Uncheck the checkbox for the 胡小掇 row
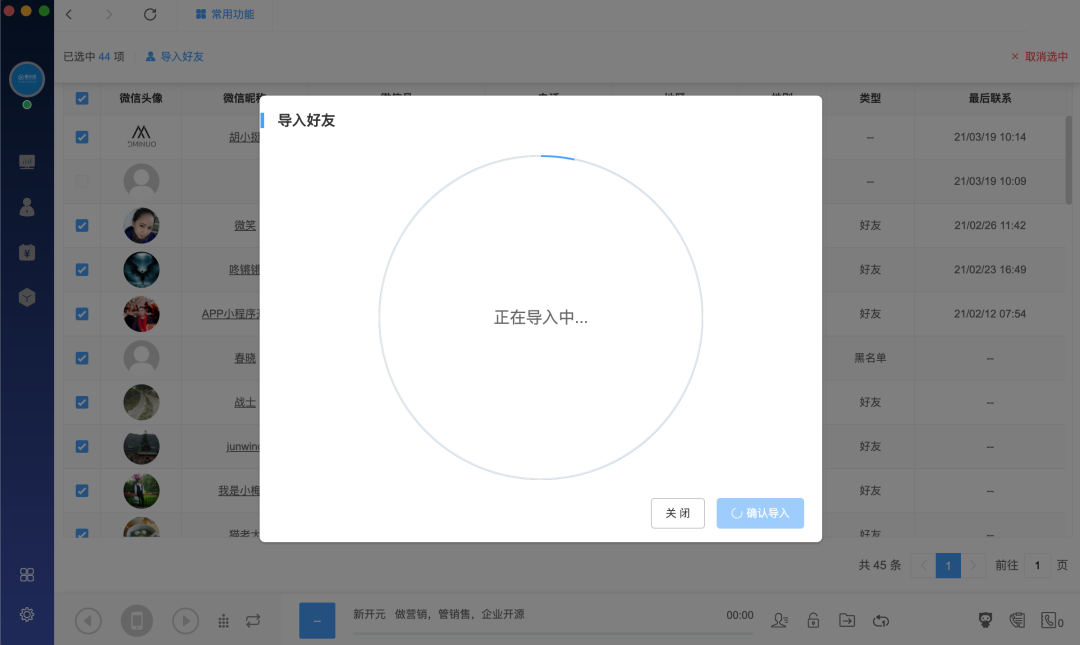The image size is (1080, 645). click(82, 137)
